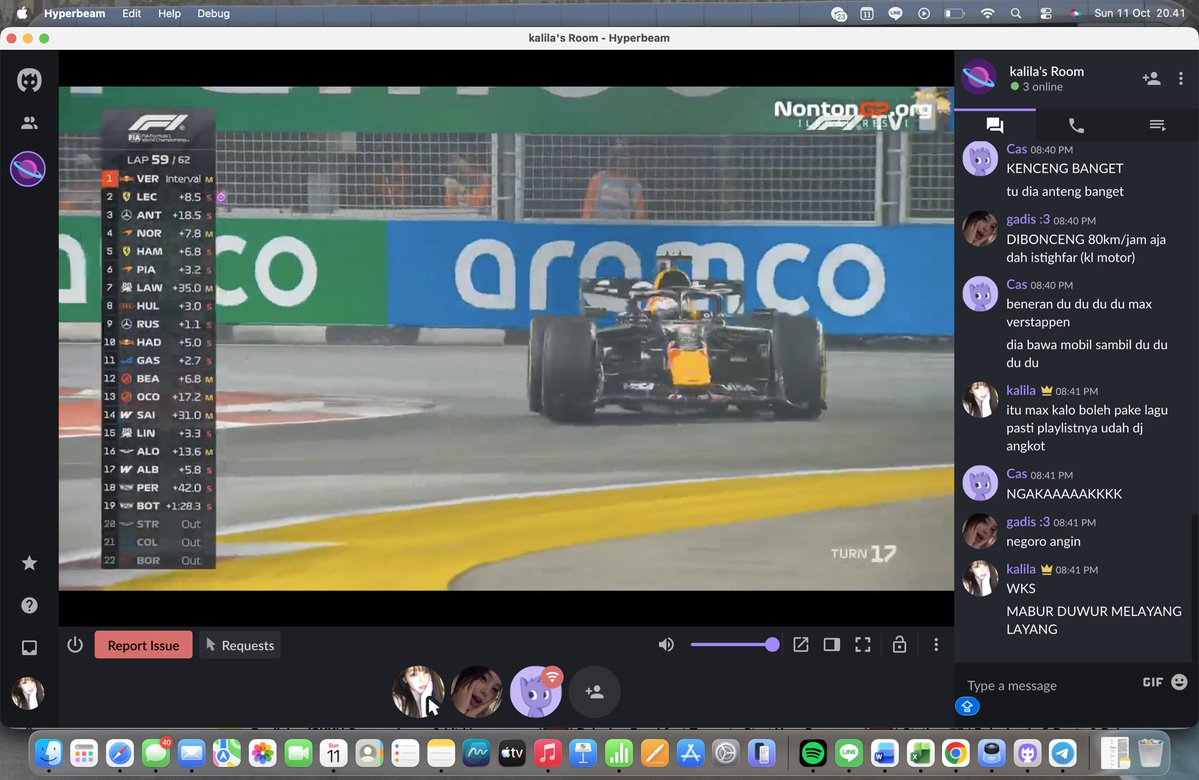The height and width of the screenshot is (780, 1199).
Task: Open Telegram from the Dock
Action: [x=1063, y=753]
